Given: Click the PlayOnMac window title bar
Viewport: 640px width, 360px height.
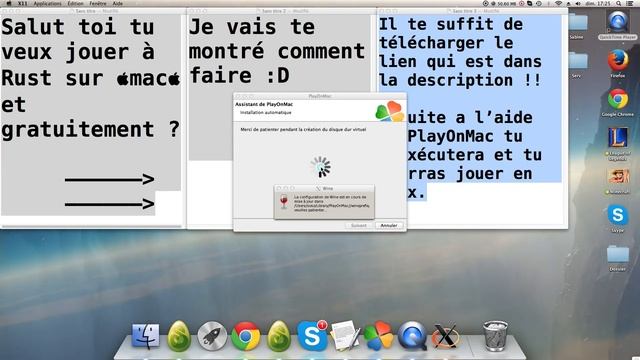Looking at the screenshot, I should tap(320, 96).
